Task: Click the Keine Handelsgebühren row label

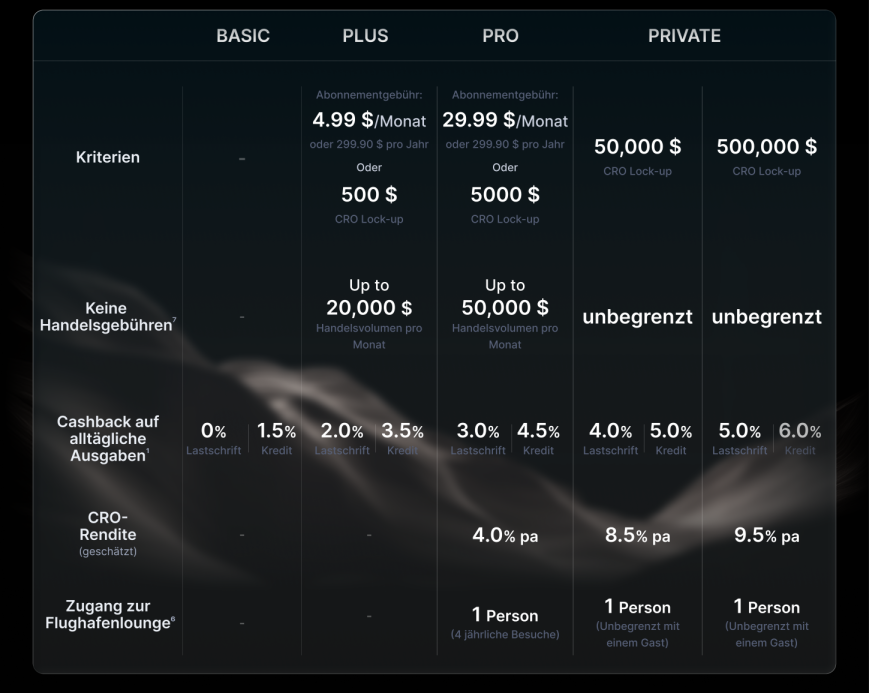Action: [x=107, y=317]
